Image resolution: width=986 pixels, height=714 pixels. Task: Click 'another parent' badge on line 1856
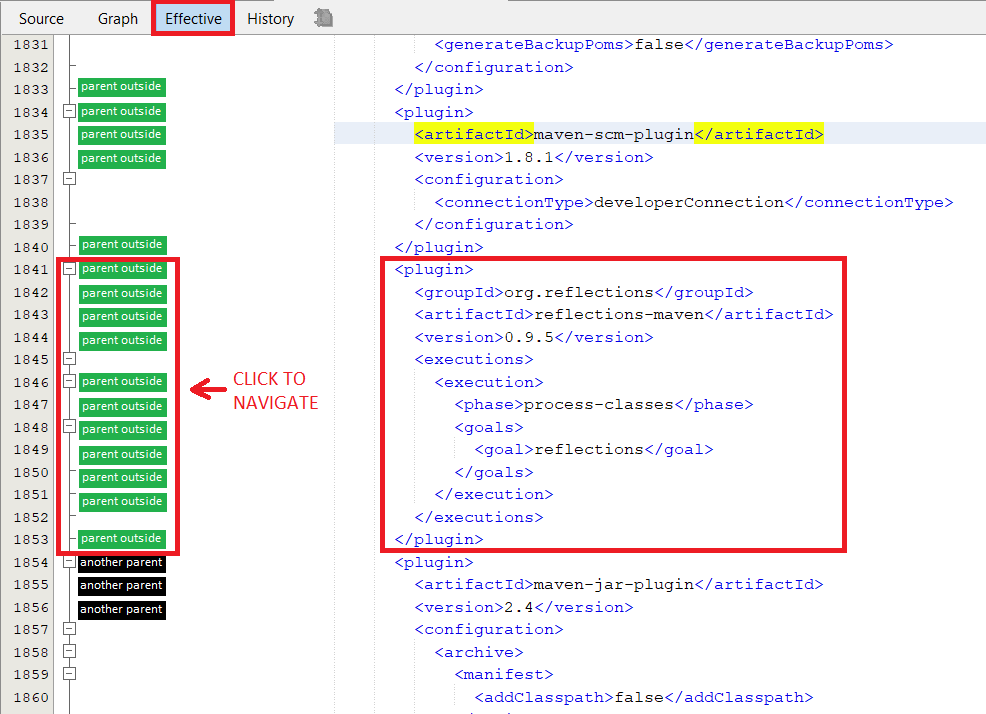[121, 610]
